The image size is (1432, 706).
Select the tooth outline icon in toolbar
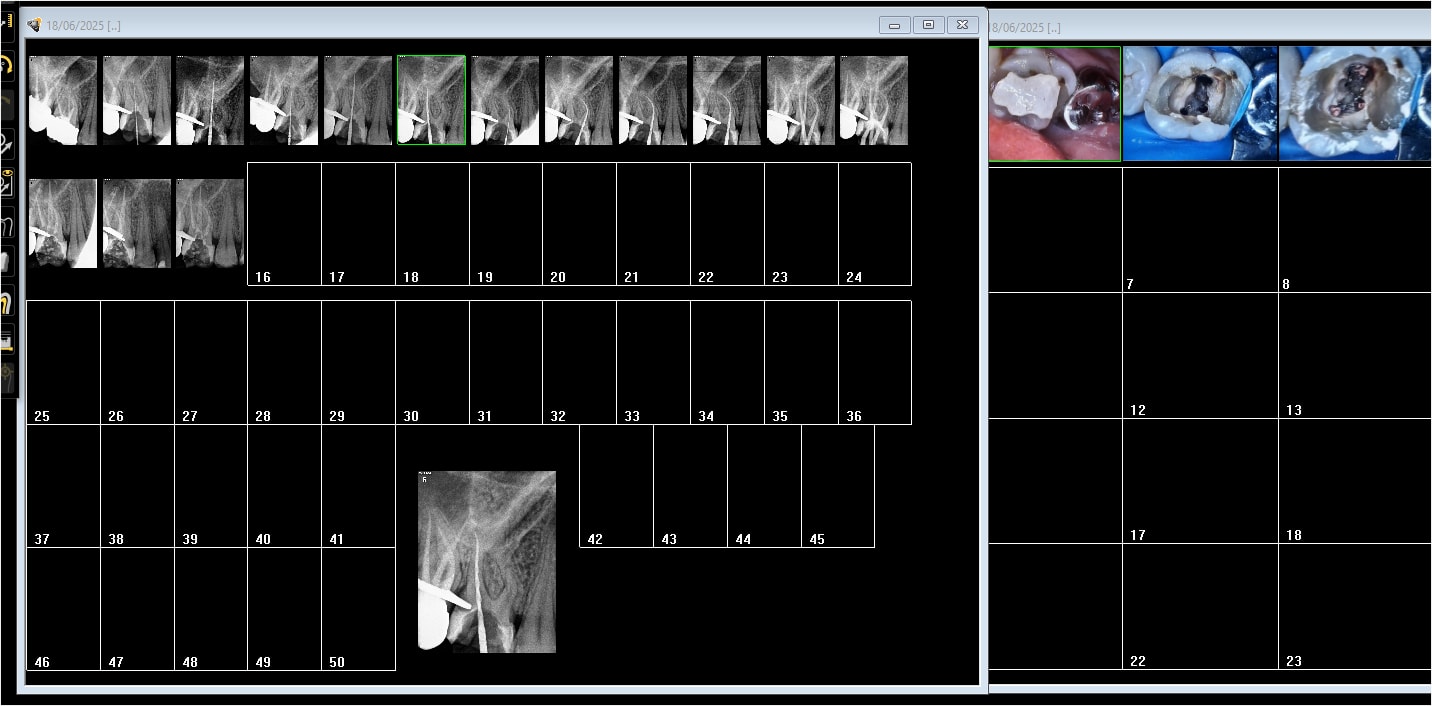pyautogui.click(x=7, y=226)
